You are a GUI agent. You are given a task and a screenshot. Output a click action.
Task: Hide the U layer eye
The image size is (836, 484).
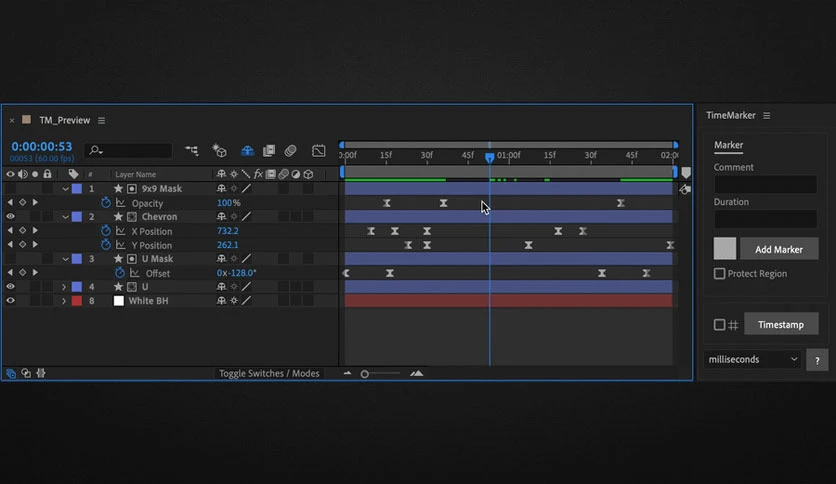[x=10, y=286]
